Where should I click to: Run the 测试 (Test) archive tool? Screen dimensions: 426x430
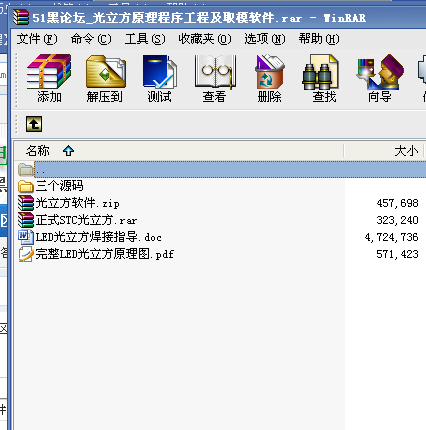(159, 78)
